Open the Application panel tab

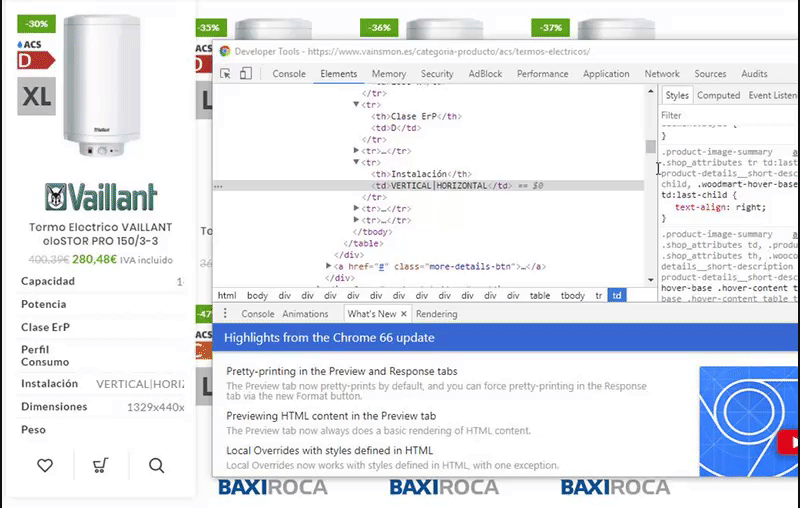(x=606, y=74)
